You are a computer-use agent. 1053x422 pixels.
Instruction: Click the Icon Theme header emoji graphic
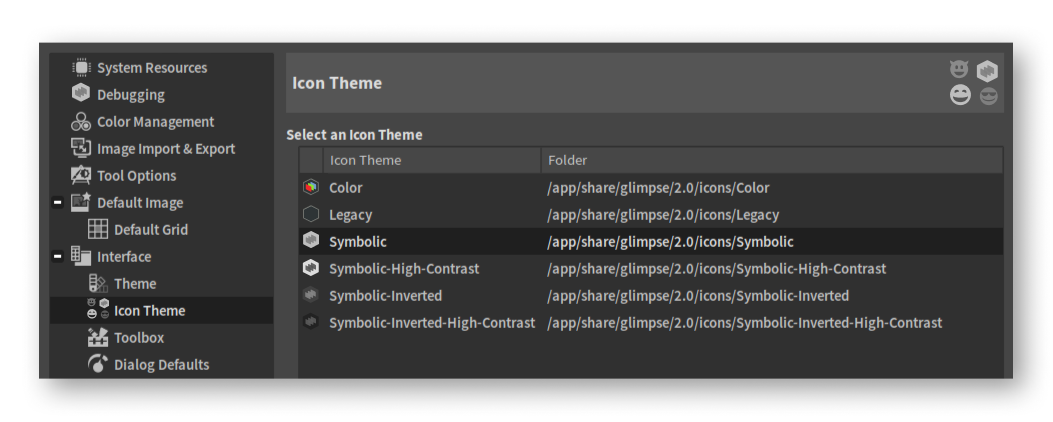pyautogui.click(x=974, y=83)
